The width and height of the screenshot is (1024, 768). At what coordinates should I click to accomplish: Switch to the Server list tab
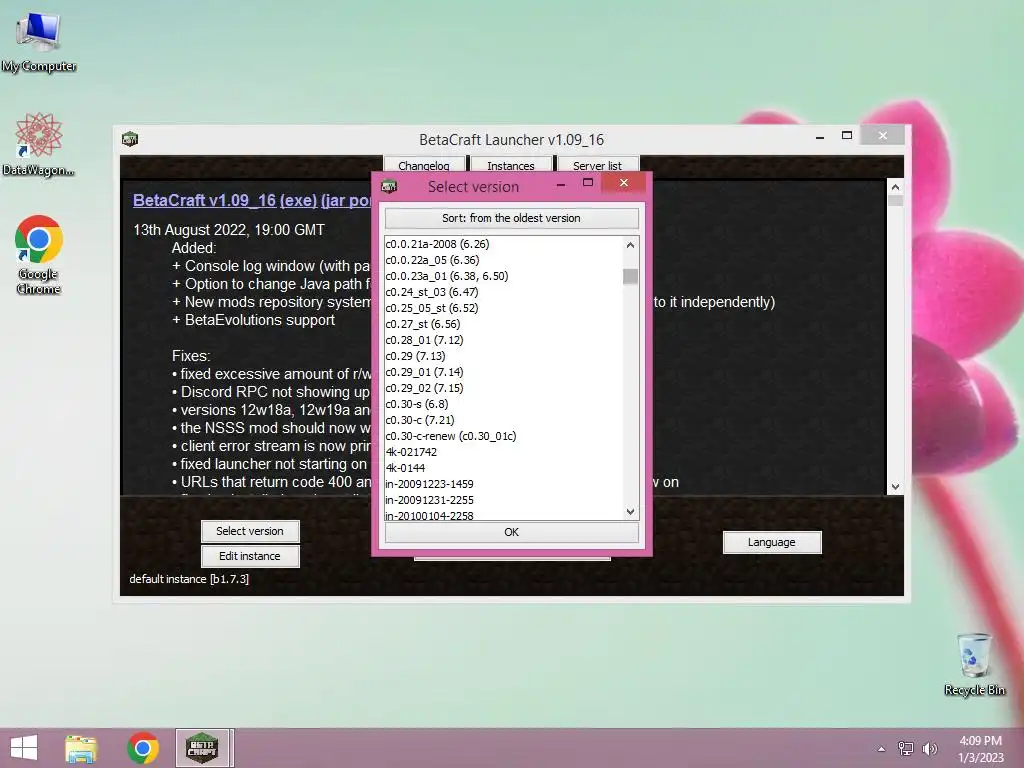(x=598, y=165)
